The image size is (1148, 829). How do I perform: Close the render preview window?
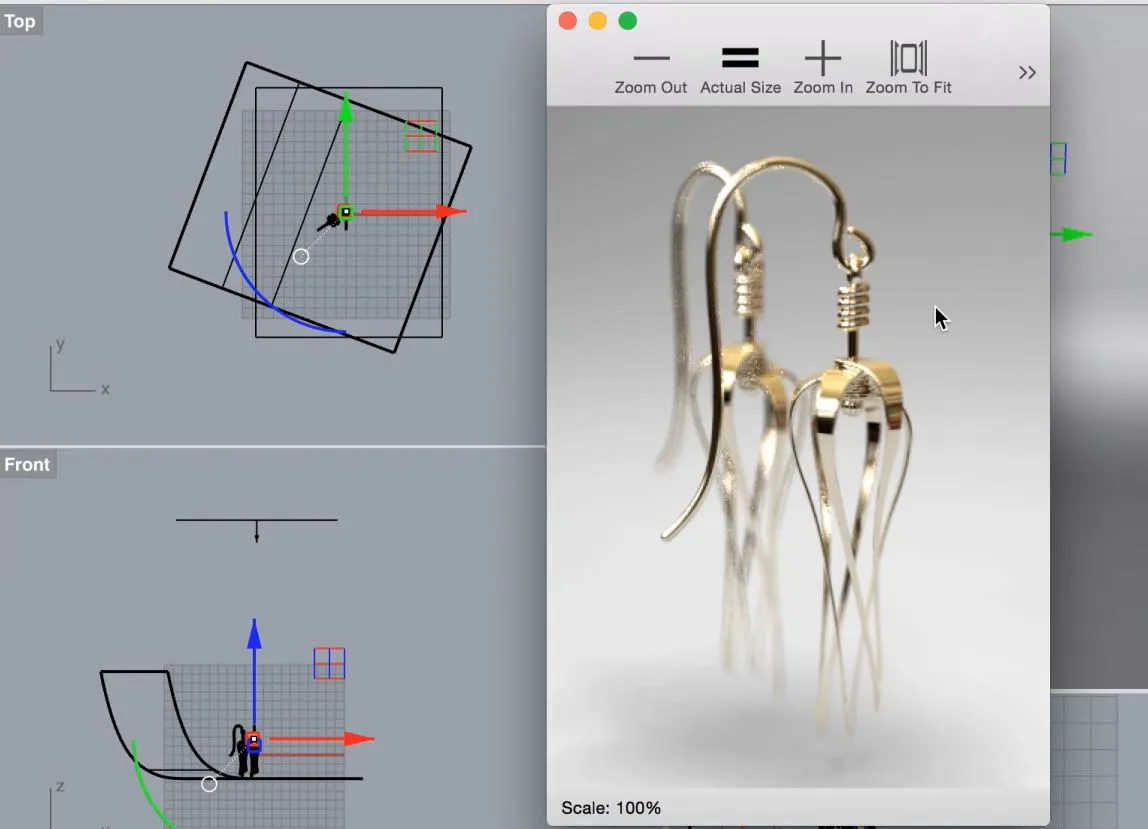[568, 21]
